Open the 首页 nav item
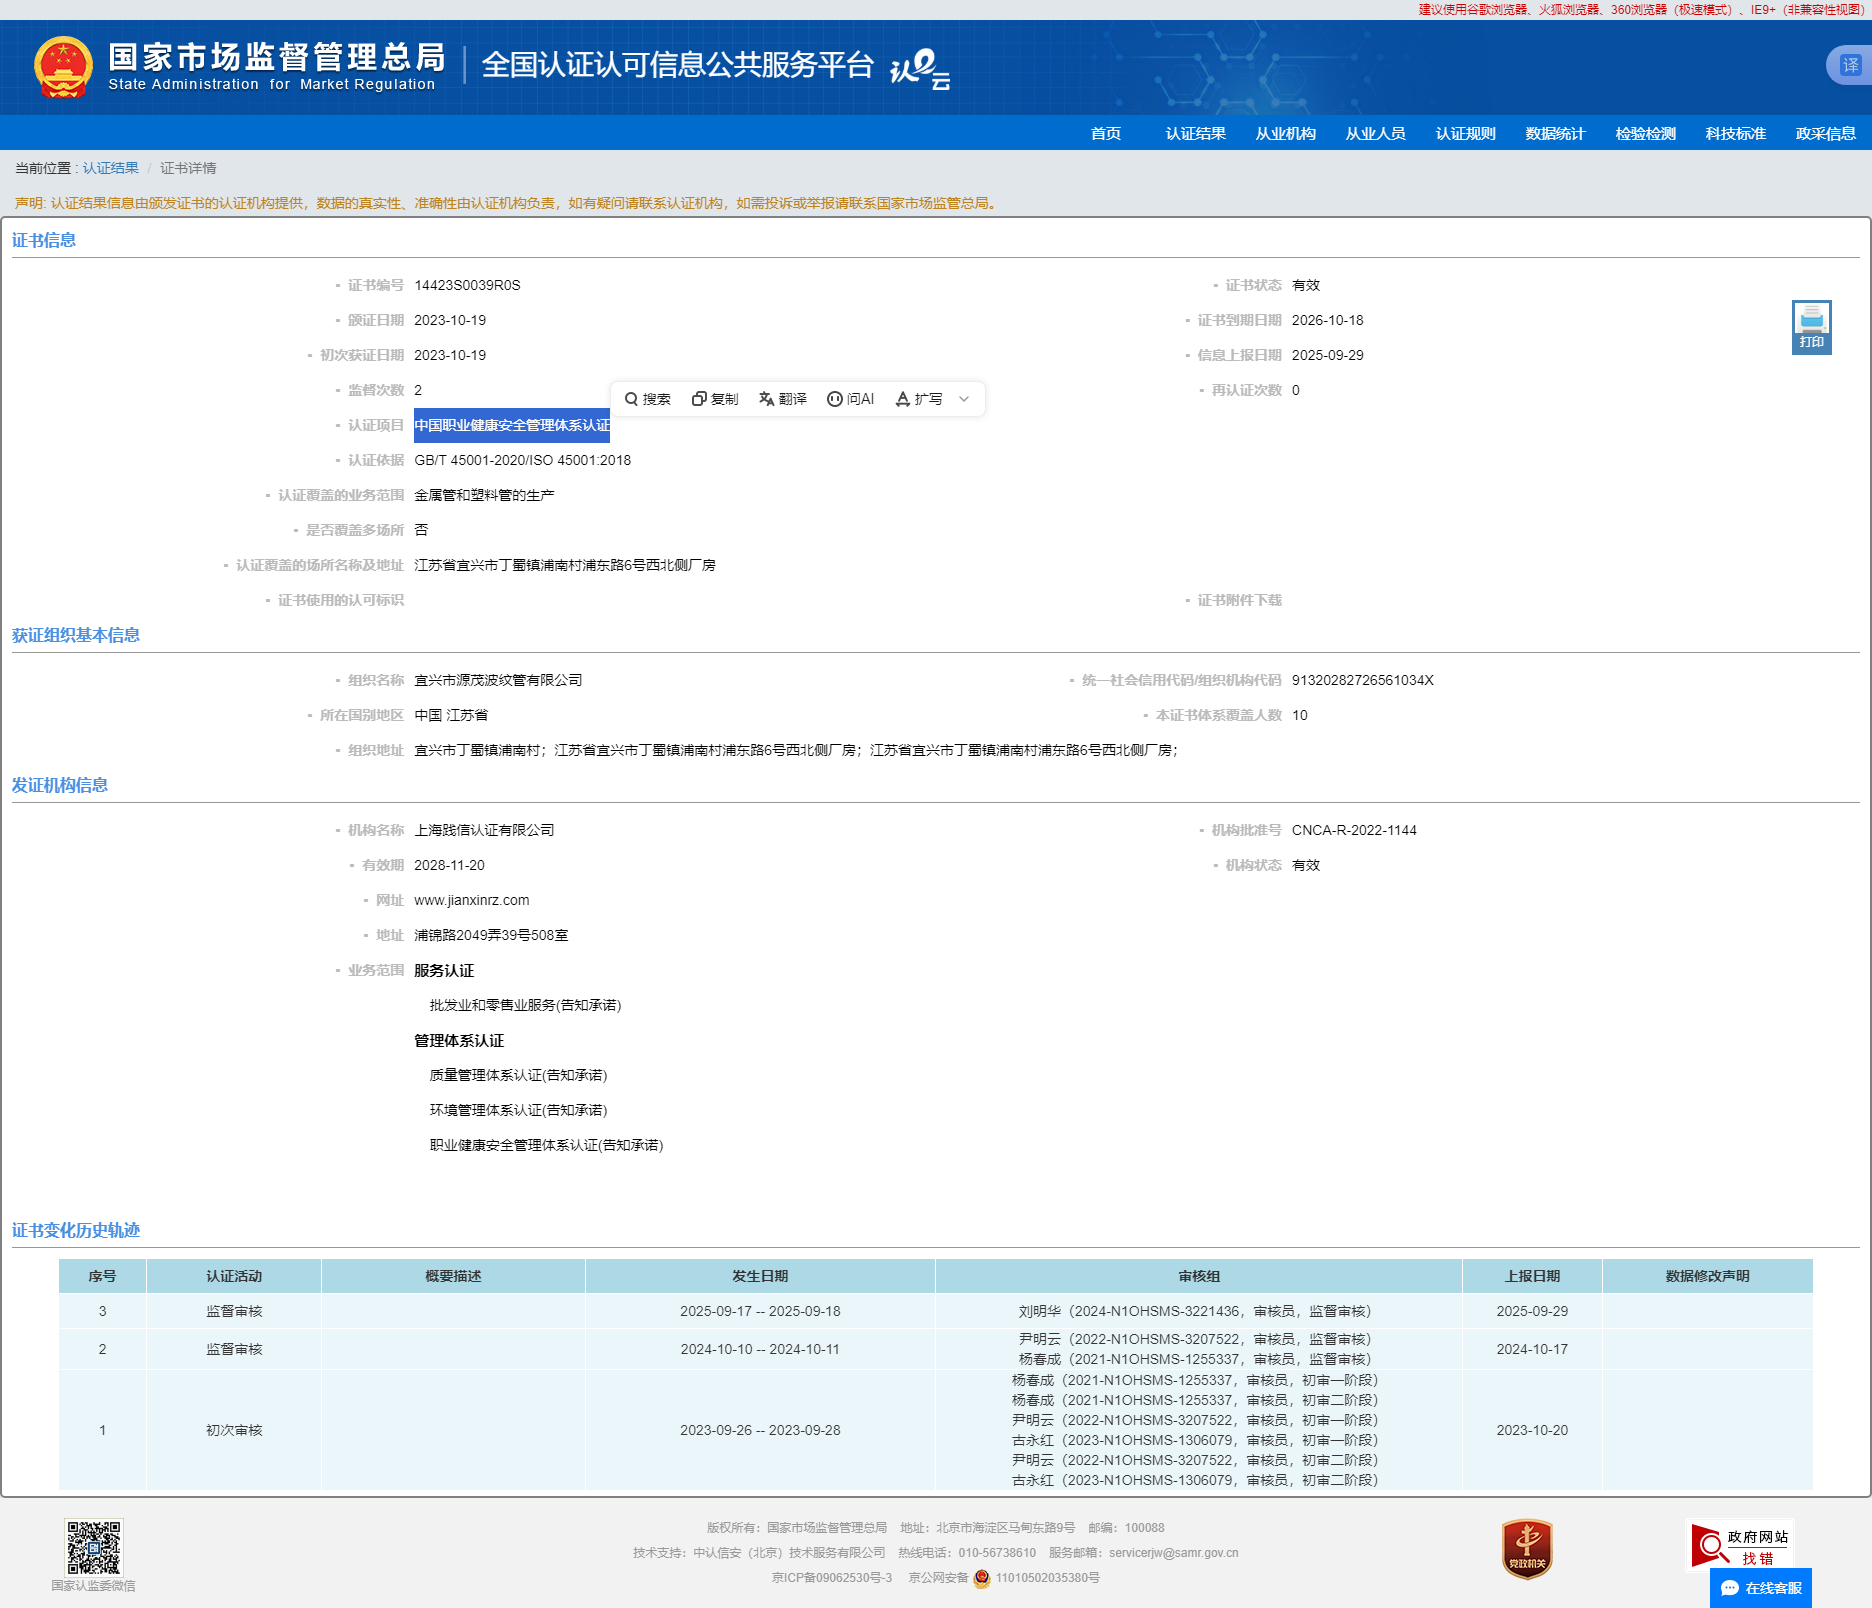The height and width of the screenshot is (1608, 1872). tap(1105, 133)
